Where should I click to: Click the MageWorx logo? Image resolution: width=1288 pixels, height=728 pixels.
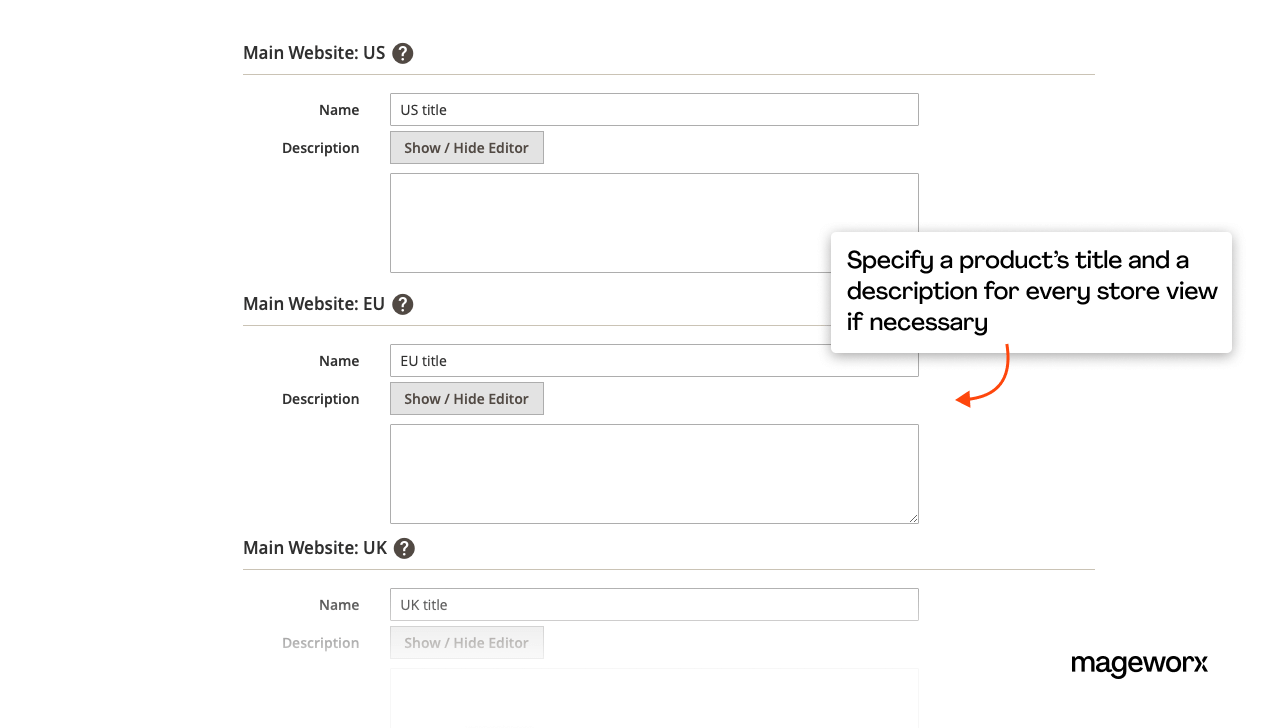[x=1139, y=665]
